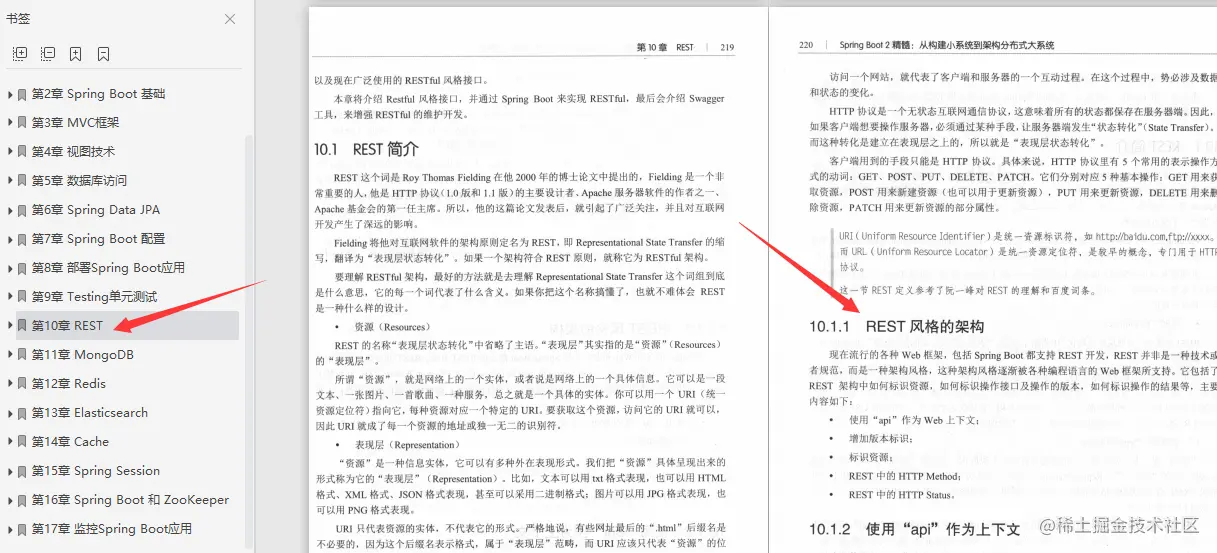Screen dimensions: 1217x553
Task: Expand the 第17章 监控Spring Boot应用 arrow
Action: pos(10,529)
